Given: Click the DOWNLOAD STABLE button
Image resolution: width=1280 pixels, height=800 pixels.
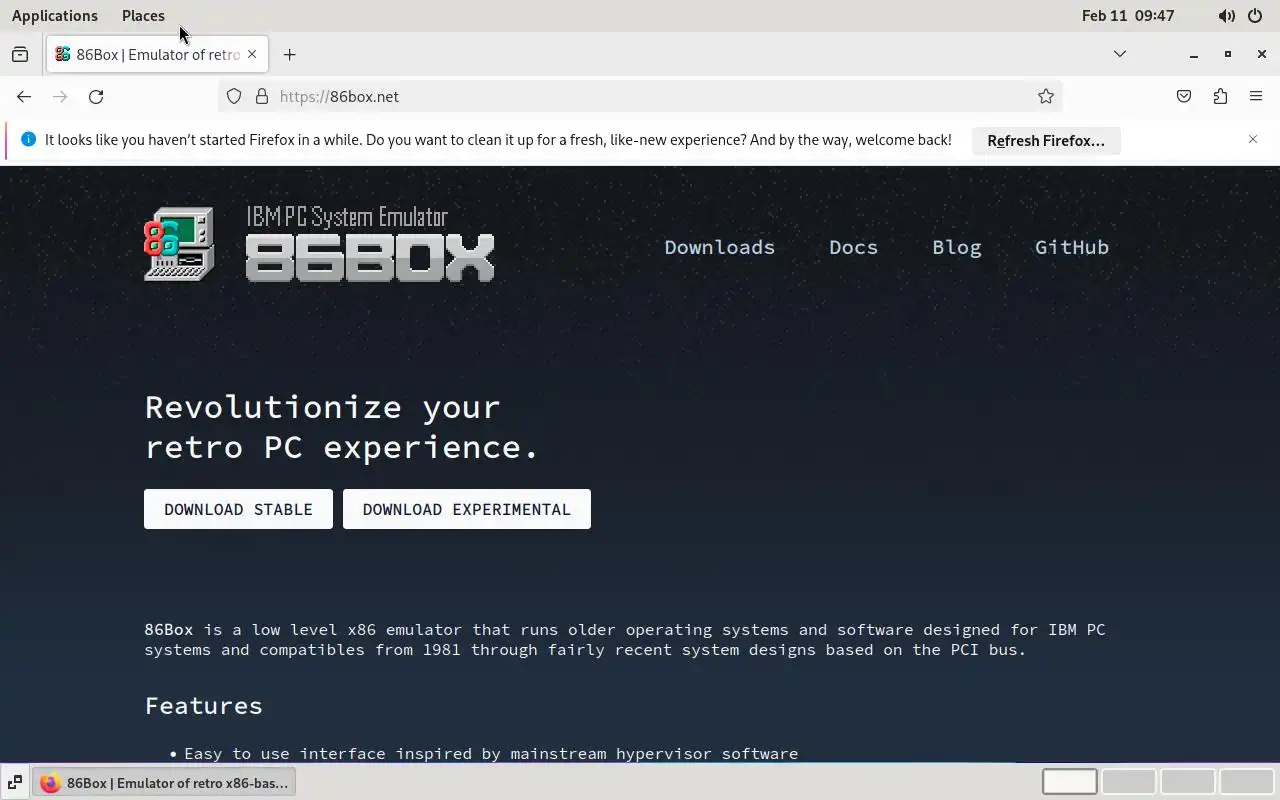Looking at the screenshot, I should point(238,509).
